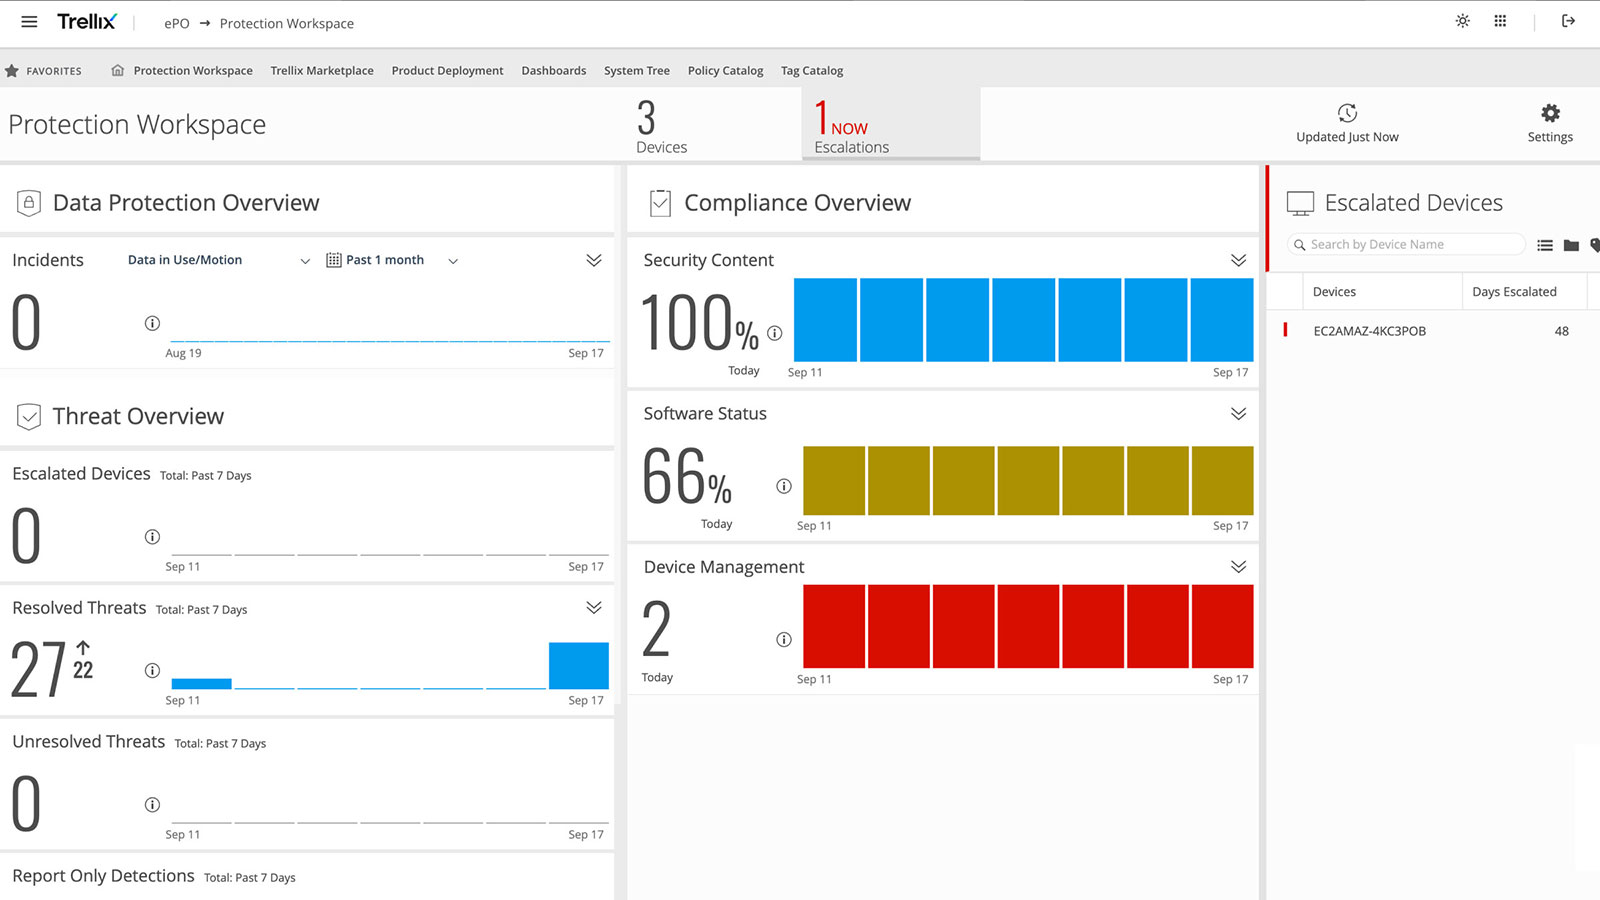Image resolution: width=1600 pixels, height=900 pixels.
Task: Open Trellix Marketplace from favorites bar
Action: point(322,71)
